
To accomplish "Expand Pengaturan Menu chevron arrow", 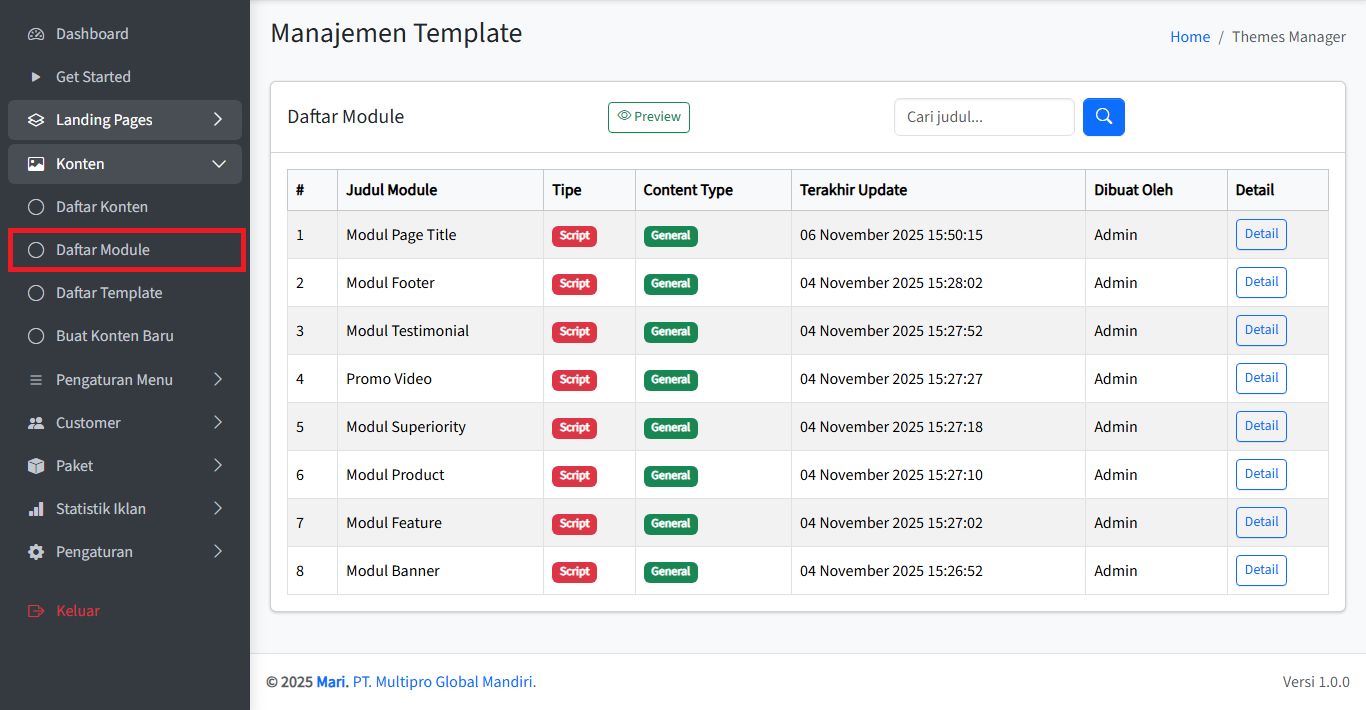I will click(218, 380).
